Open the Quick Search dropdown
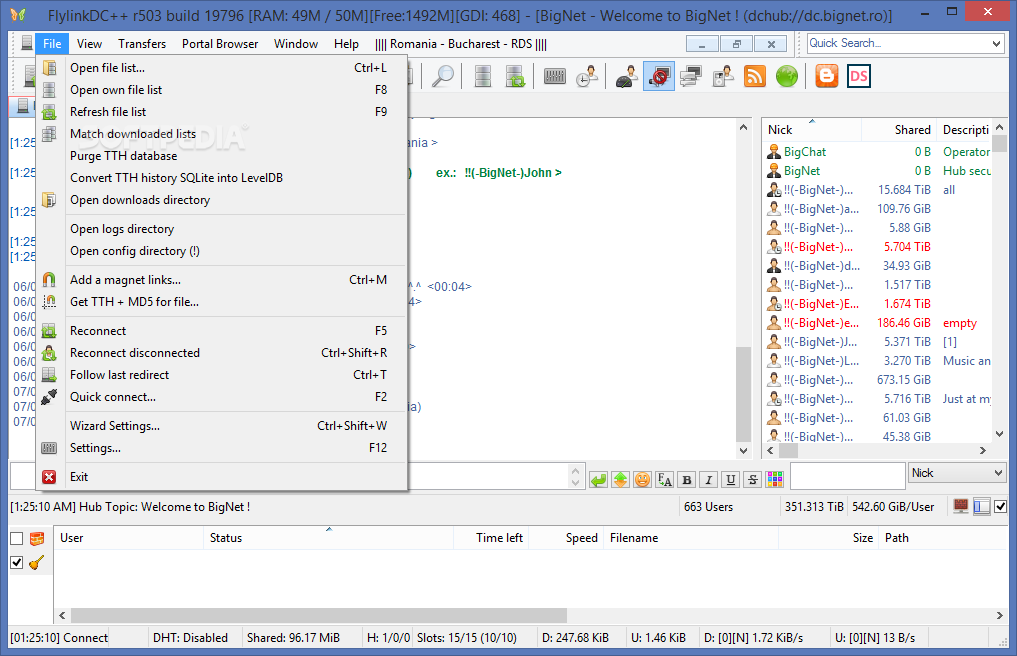This screenshot has height=656, width=1017. (x=996, y=43)
